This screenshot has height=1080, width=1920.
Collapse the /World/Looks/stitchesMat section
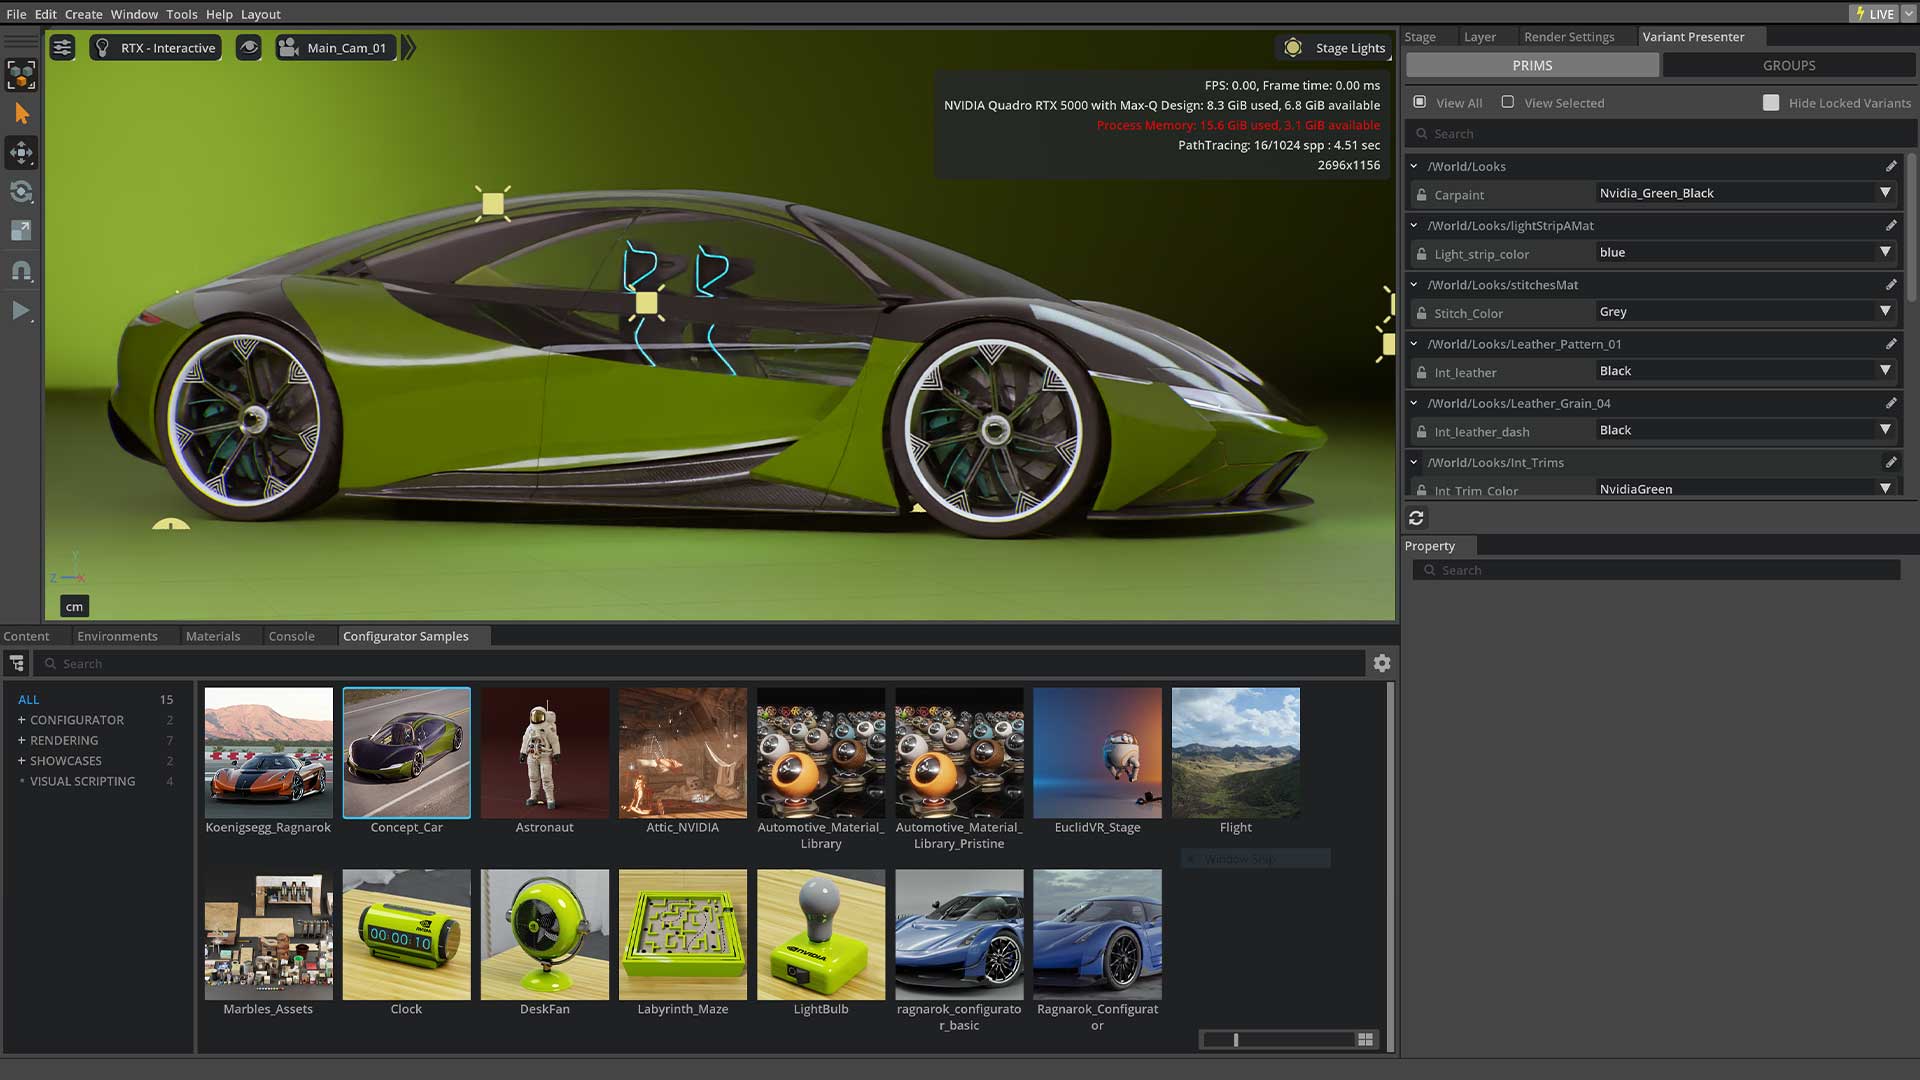(1414, 285)
